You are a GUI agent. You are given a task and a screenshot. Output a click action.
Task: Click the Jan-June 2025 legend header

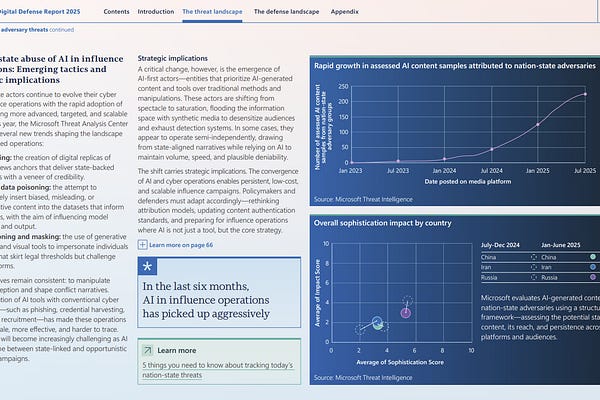click(x=561, y=245)
